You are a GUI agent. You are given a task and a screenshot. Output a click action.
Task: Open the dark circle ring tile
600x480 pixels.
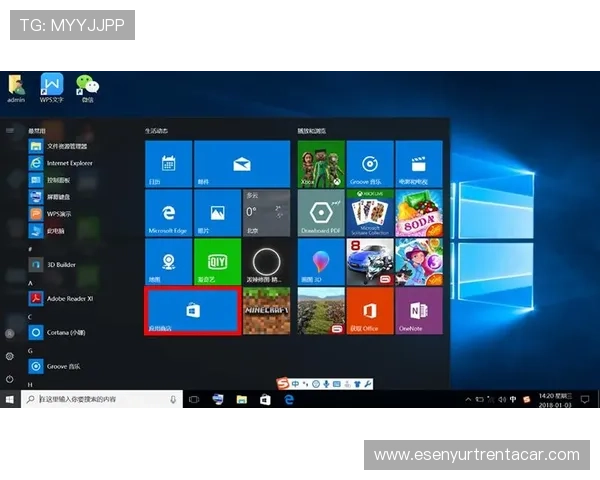pos(266,262)
